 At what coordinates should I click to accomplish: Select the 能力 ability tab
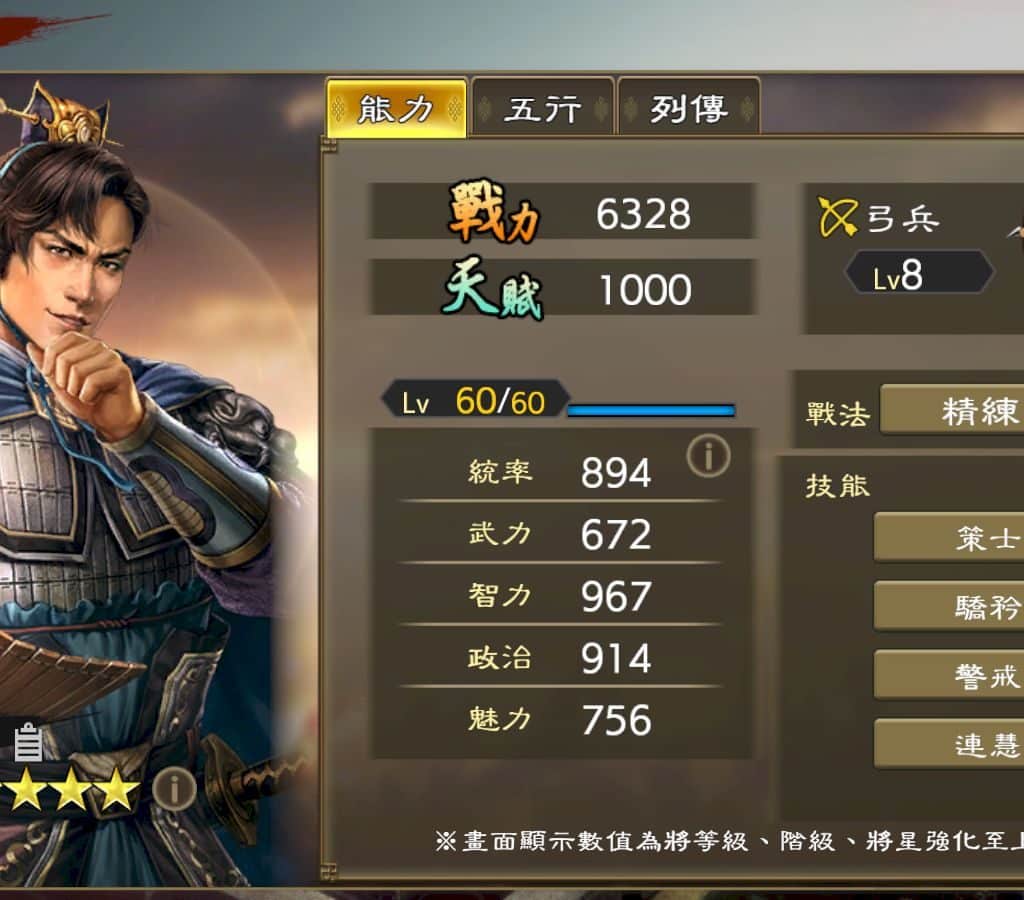point(396,108)
